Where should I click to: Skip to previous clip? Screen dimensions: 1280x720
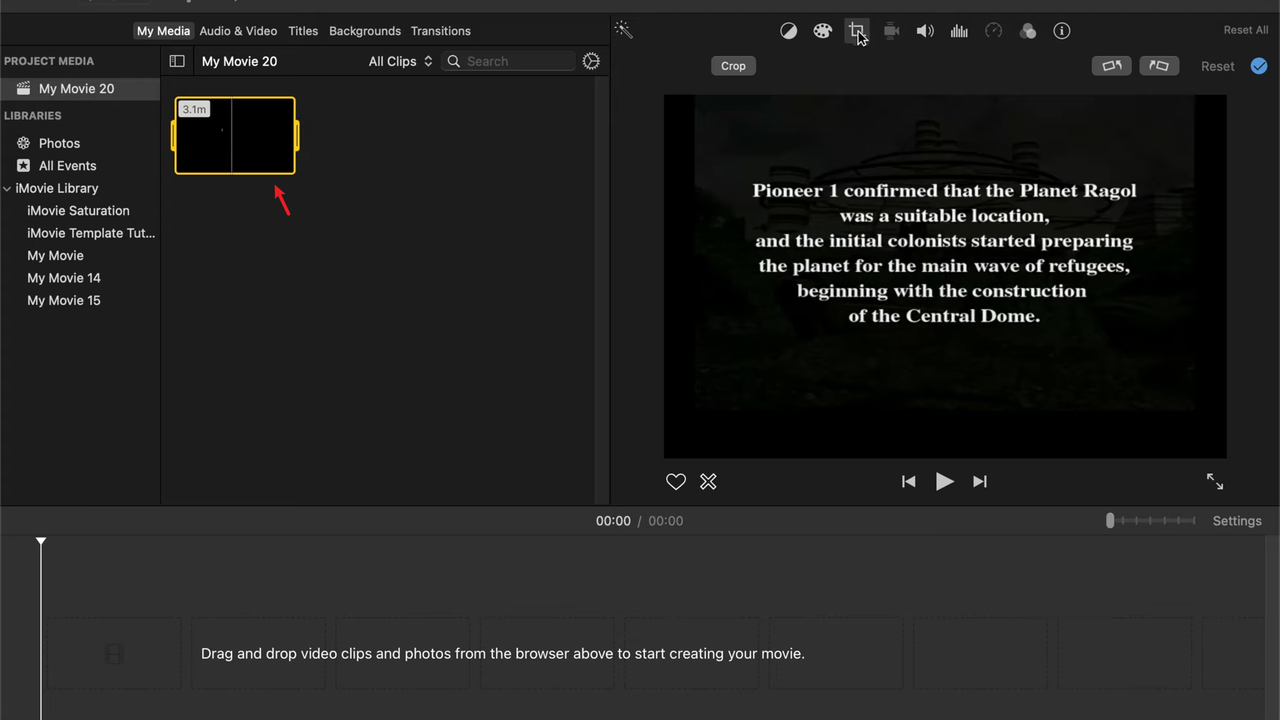[x=908, y=482]
